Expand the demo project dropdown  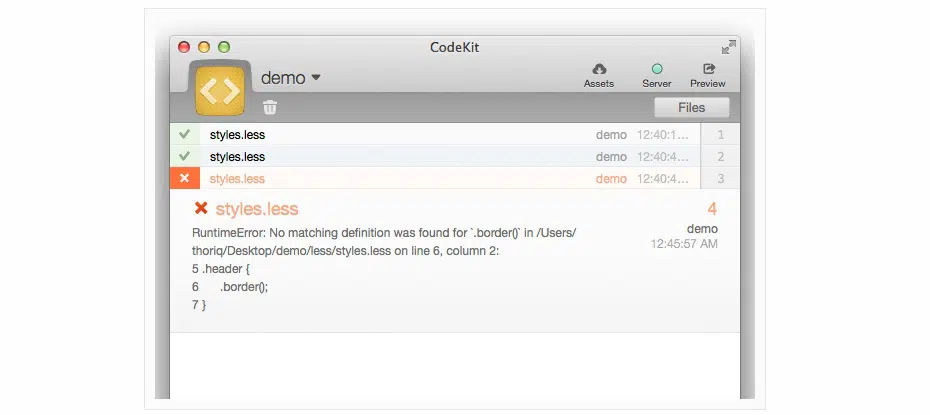(316, 77)
